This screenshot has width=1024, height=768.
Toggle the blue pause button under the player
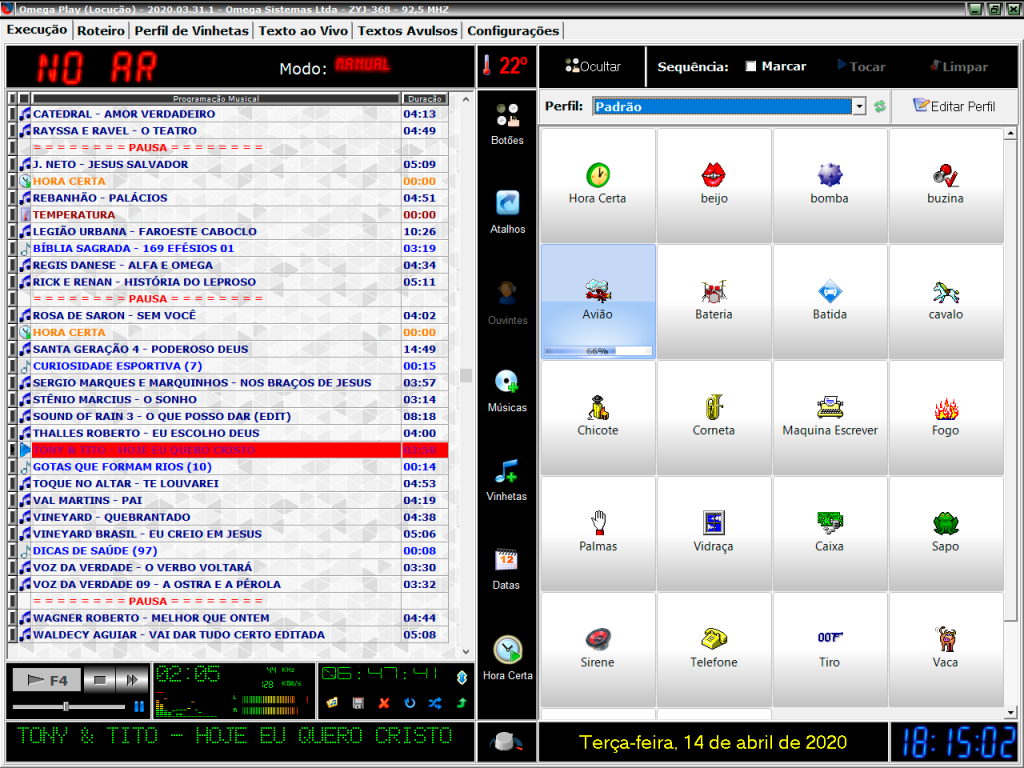point(139,706)
